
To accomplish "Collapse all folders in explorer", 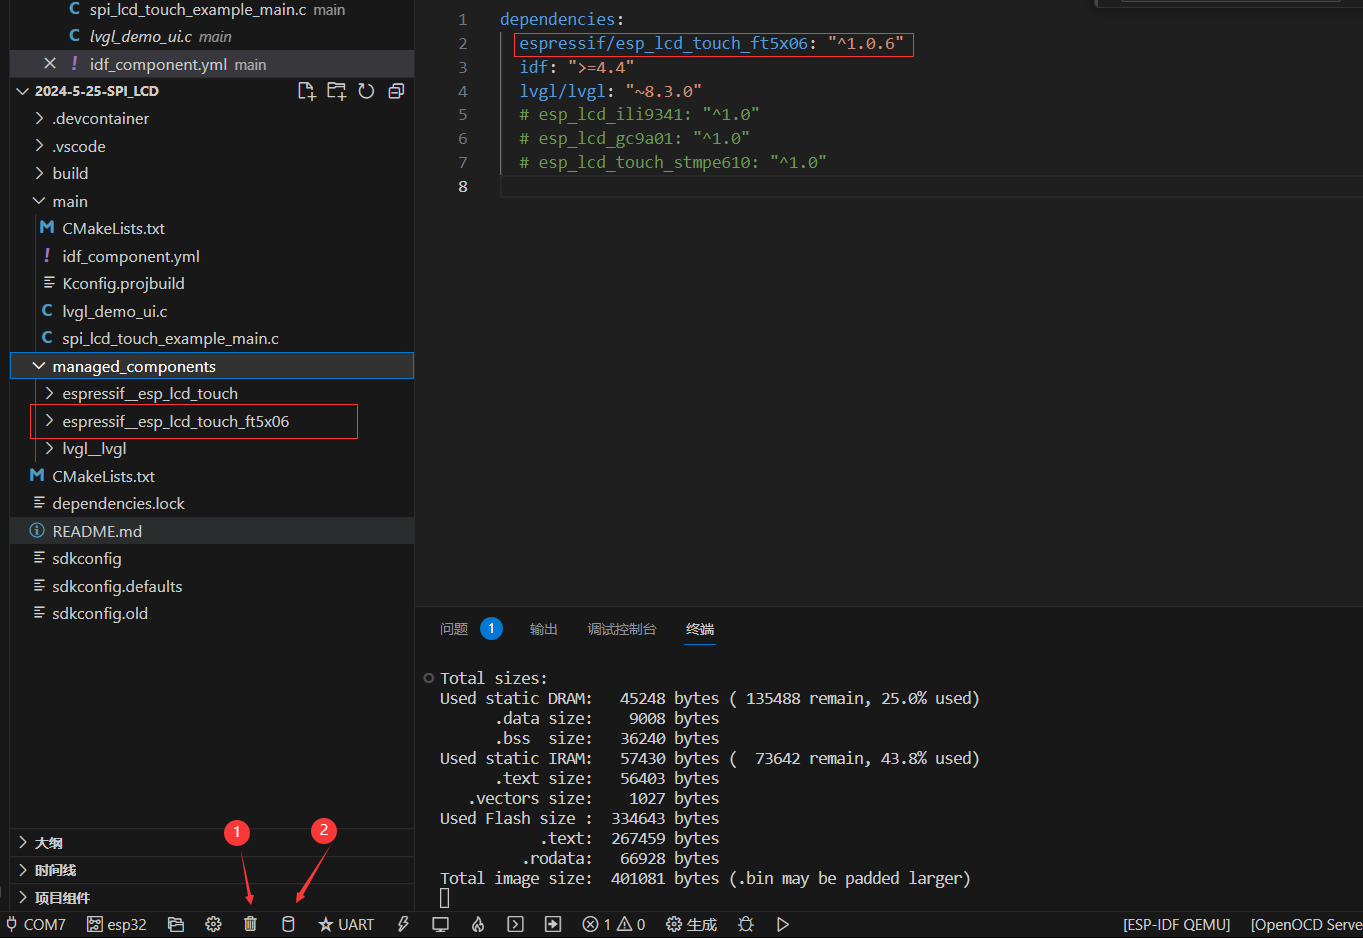I will (396, 91).
